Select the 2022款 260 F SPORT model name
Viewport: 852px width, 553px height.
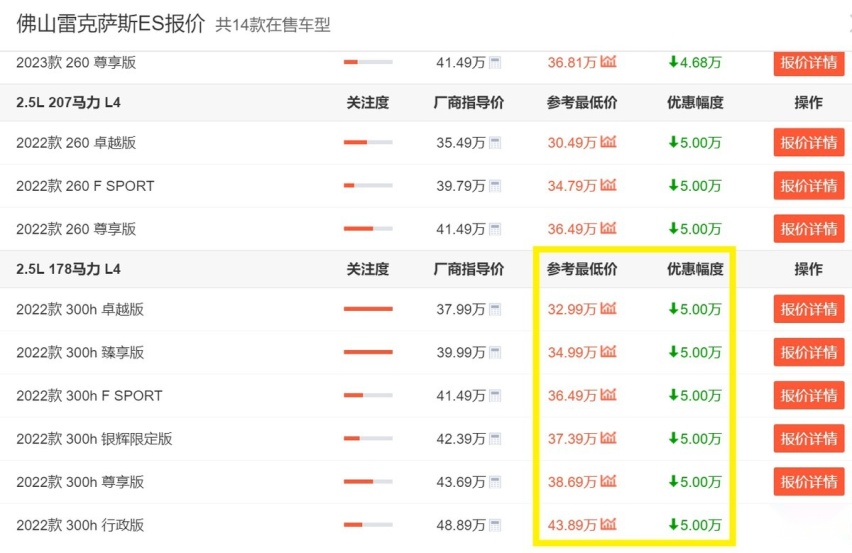(x=85, y=186)
